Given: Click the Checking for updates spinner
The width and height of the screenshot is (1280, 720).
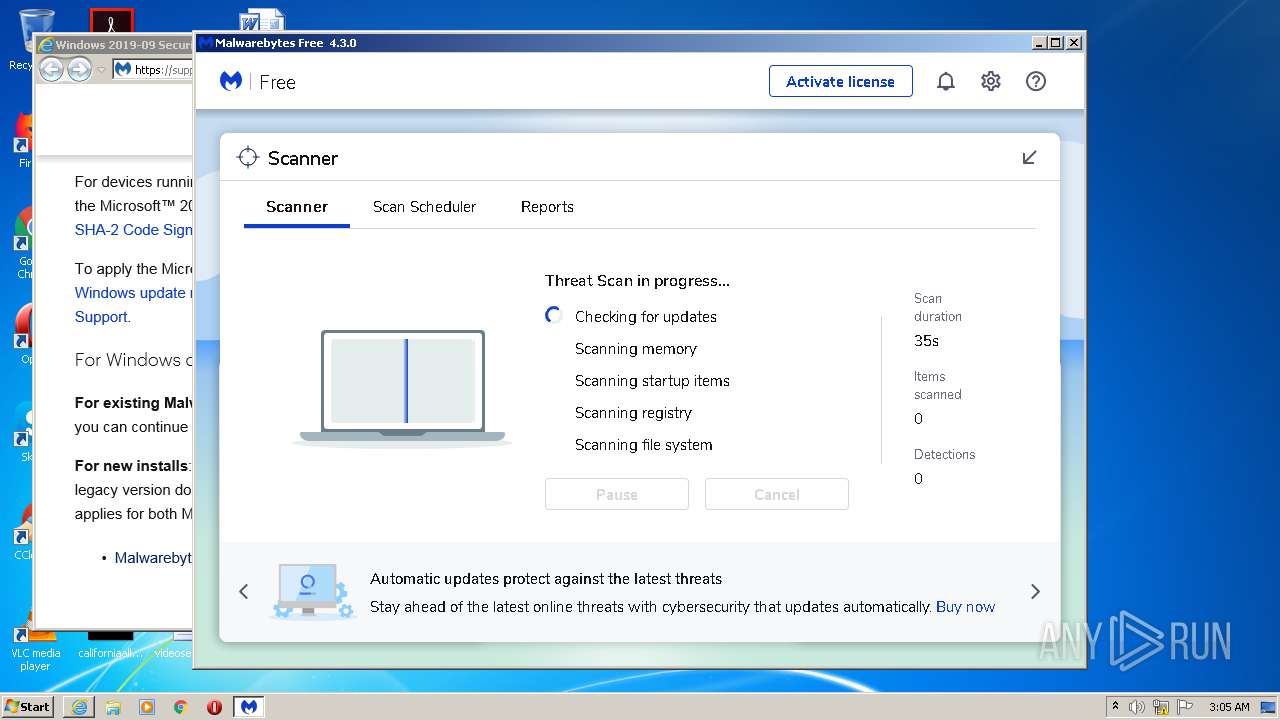Looking at the screenshot, I should point(553,315).
